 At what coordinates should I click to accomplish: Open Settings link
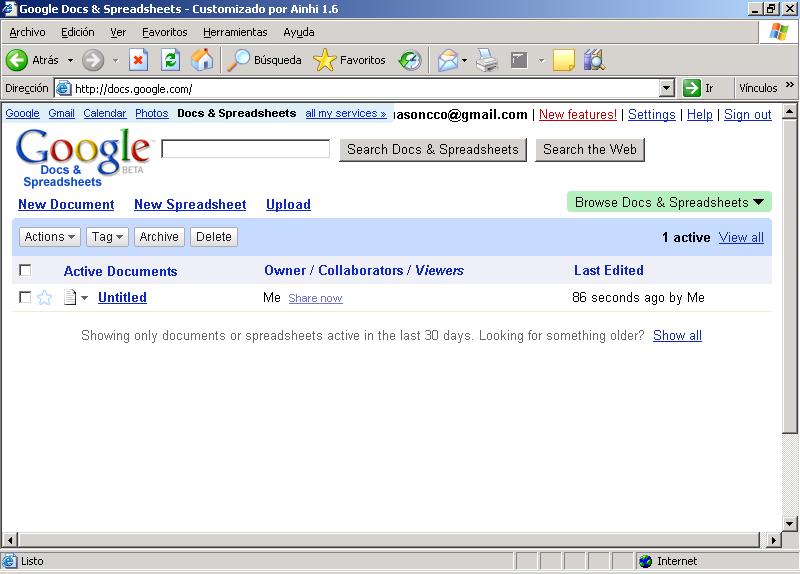(x=652, y=115)
